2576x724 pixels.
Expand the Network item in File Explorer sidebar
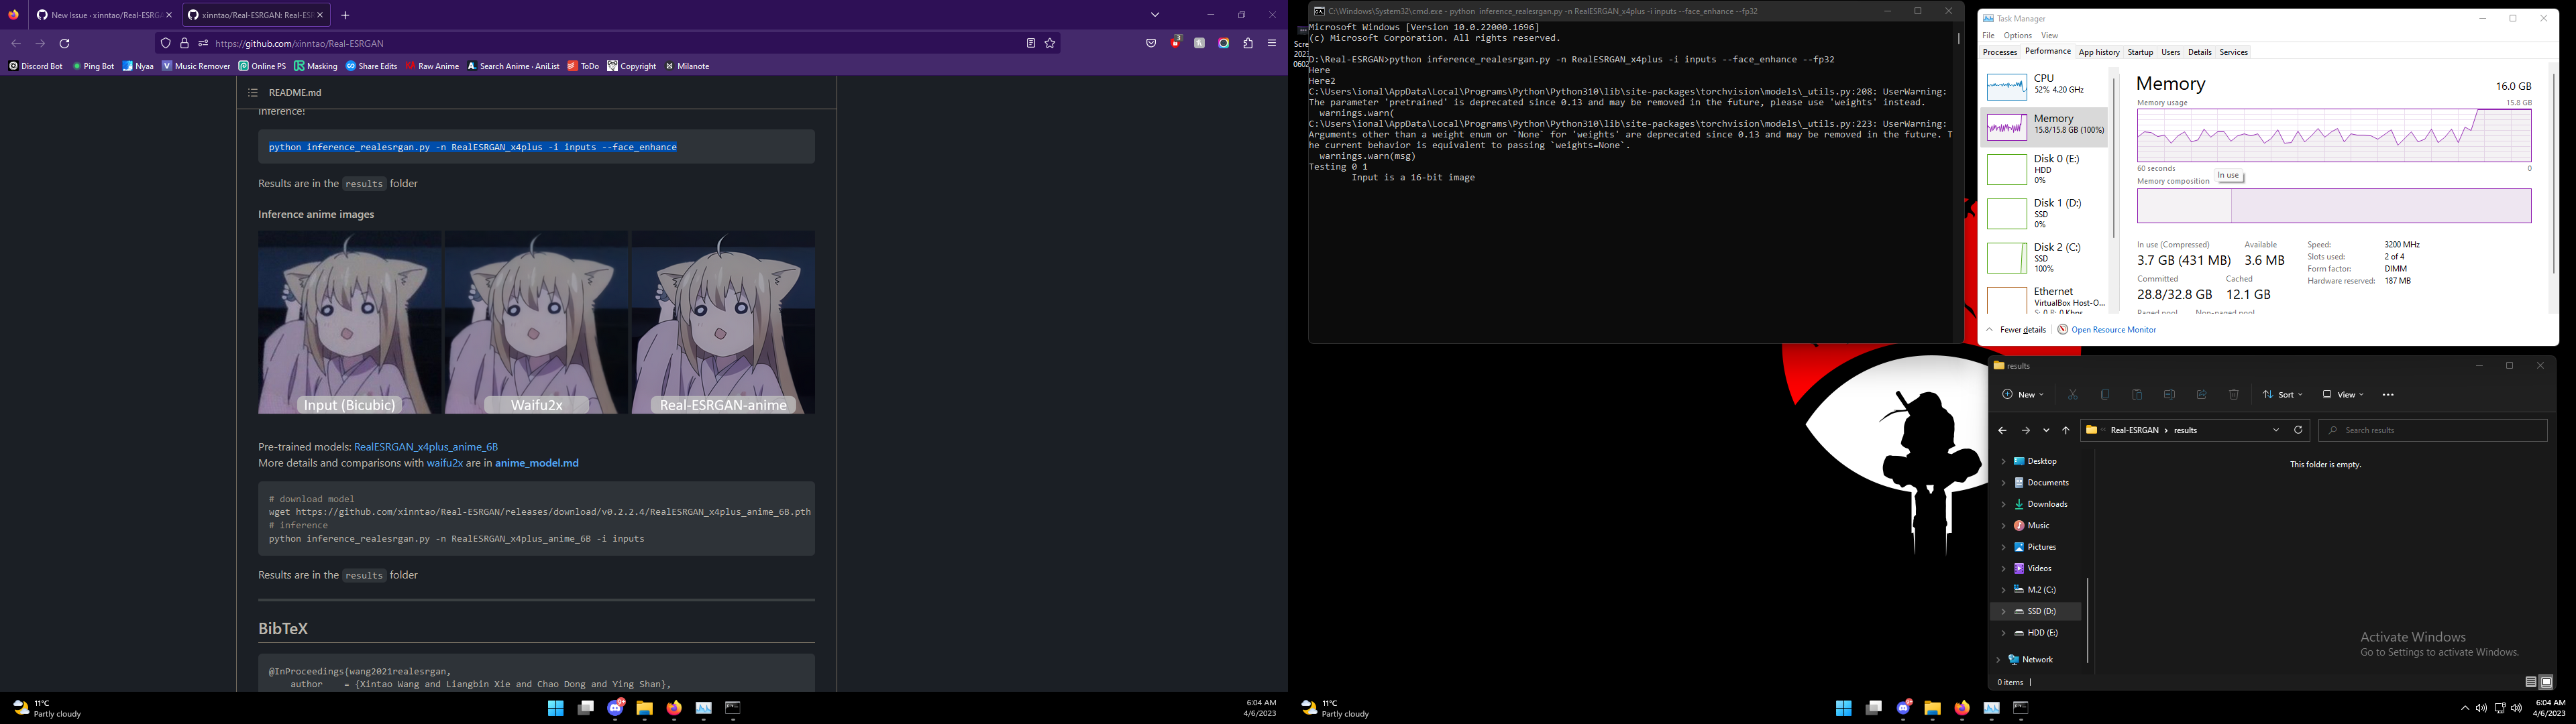click(x=1999, y=659)
